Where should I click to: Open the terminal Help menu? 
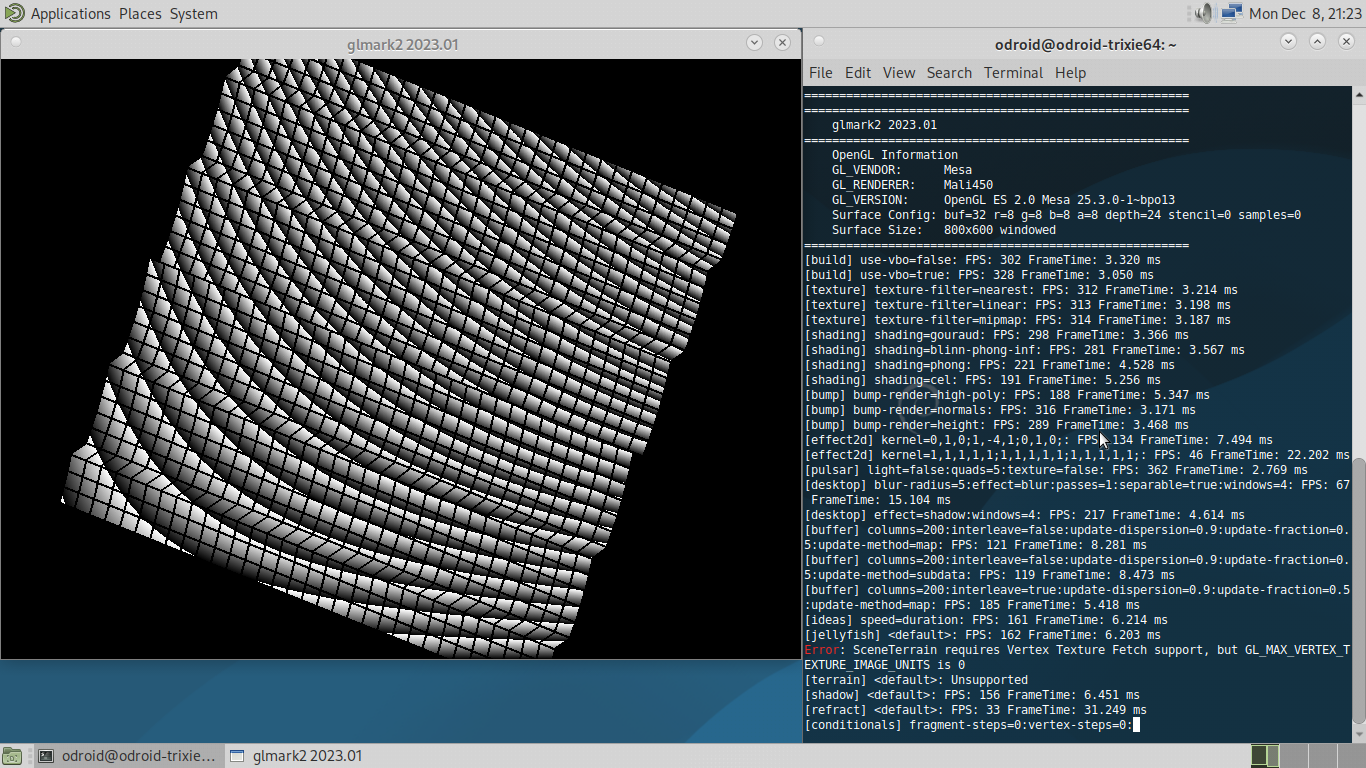1070,73
